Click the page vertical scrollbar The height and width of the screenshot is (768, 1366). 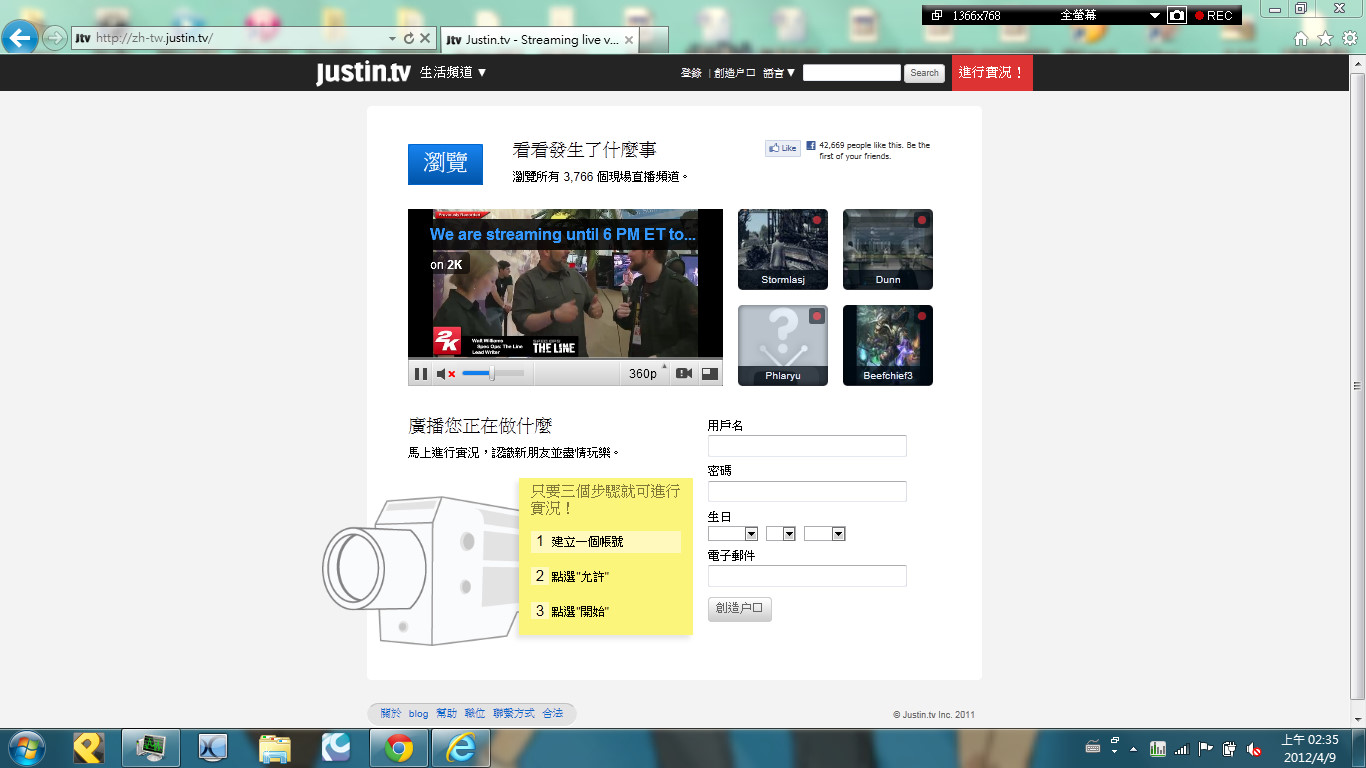(x=1357, y=386)
